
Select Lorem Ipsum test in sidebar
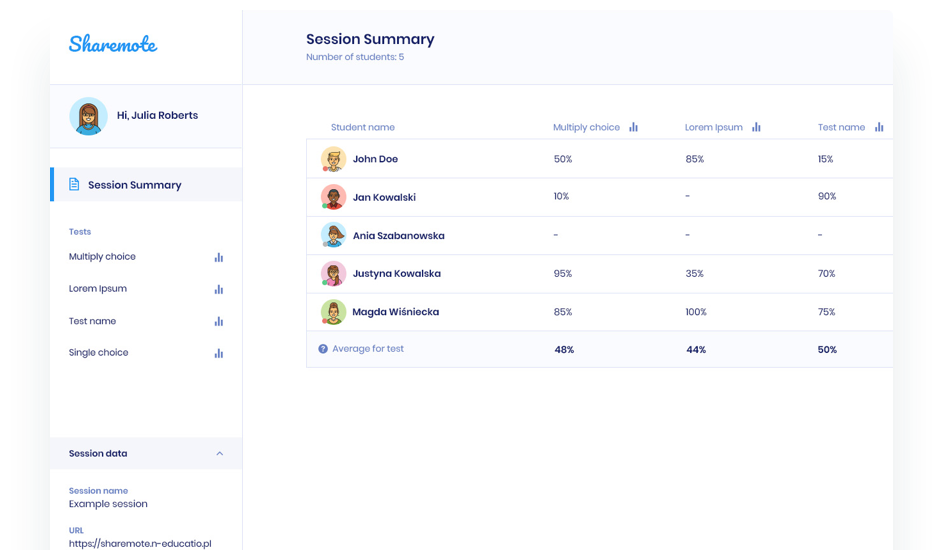point(97,289)
